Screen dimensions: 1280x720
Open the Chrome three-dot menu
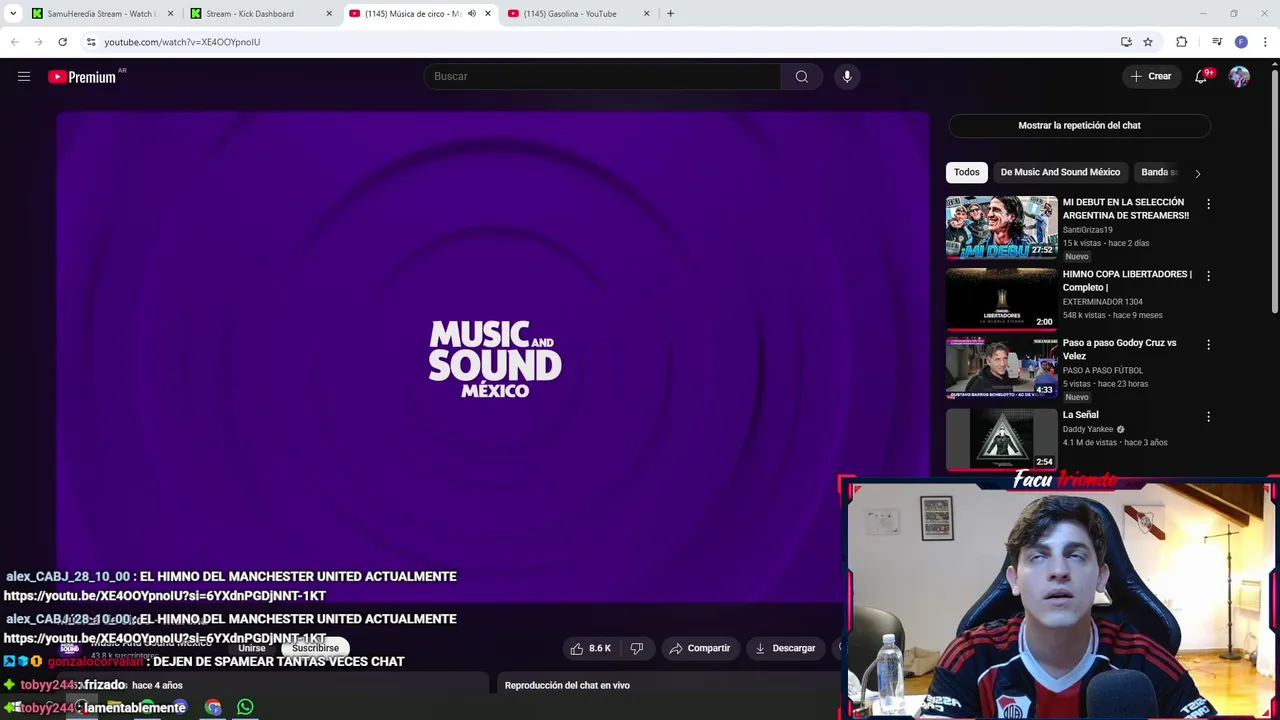(1266, 42)
